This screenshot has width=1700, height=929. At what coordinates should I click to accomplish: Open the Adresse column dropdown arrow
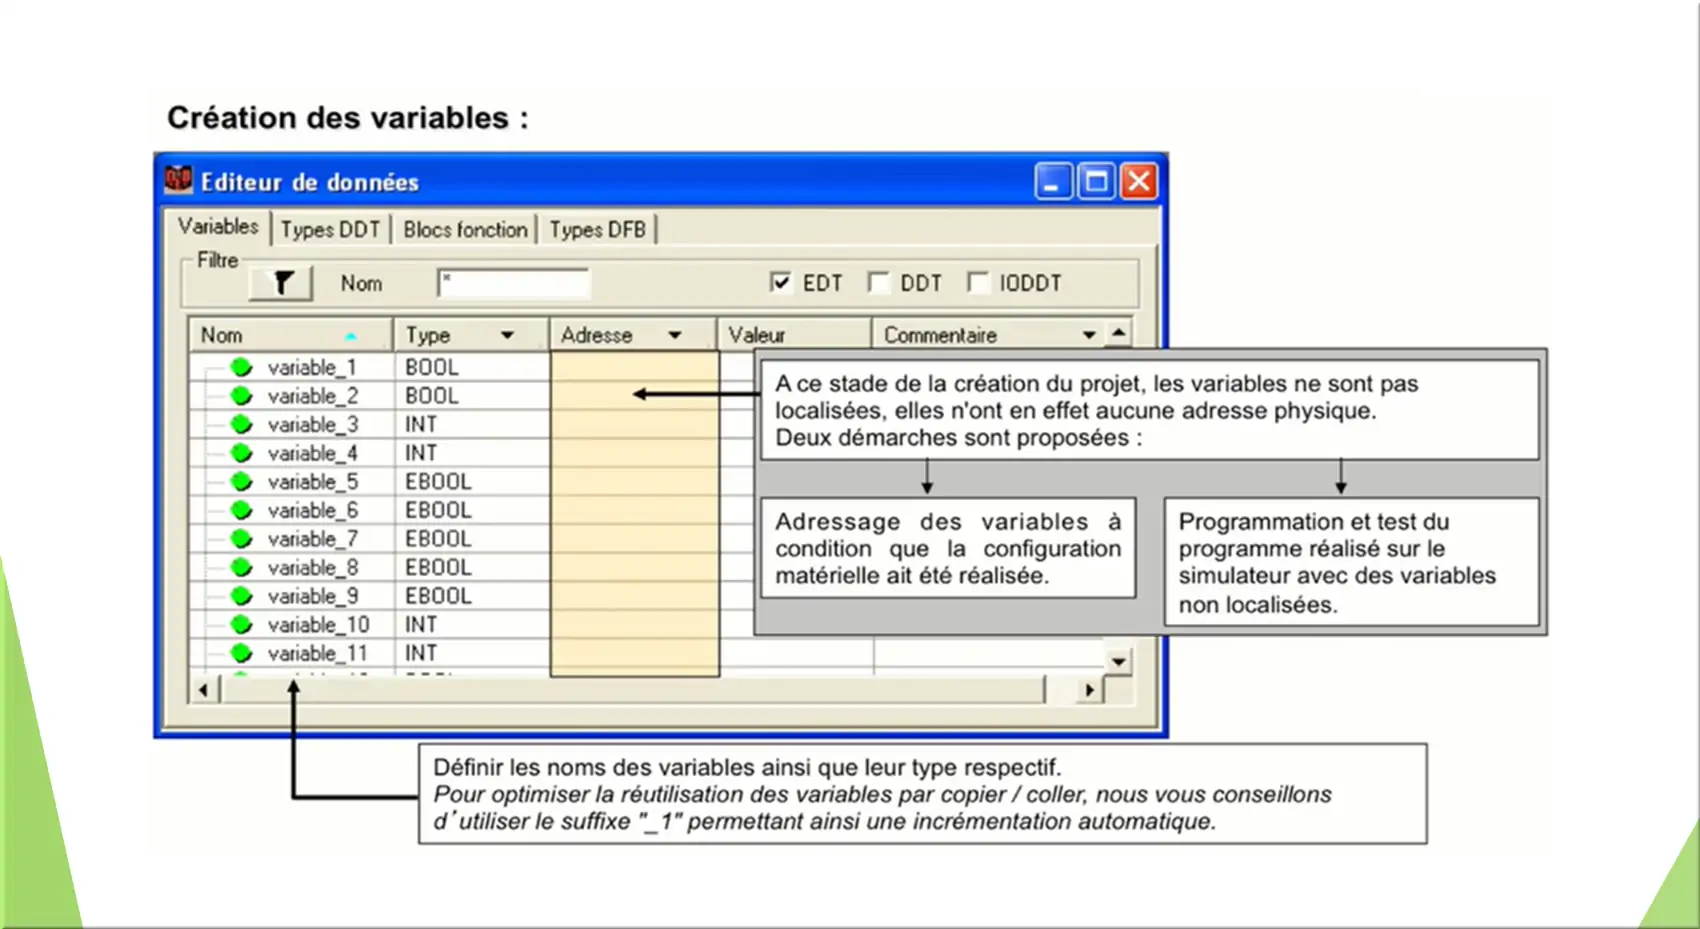point(675,335)
